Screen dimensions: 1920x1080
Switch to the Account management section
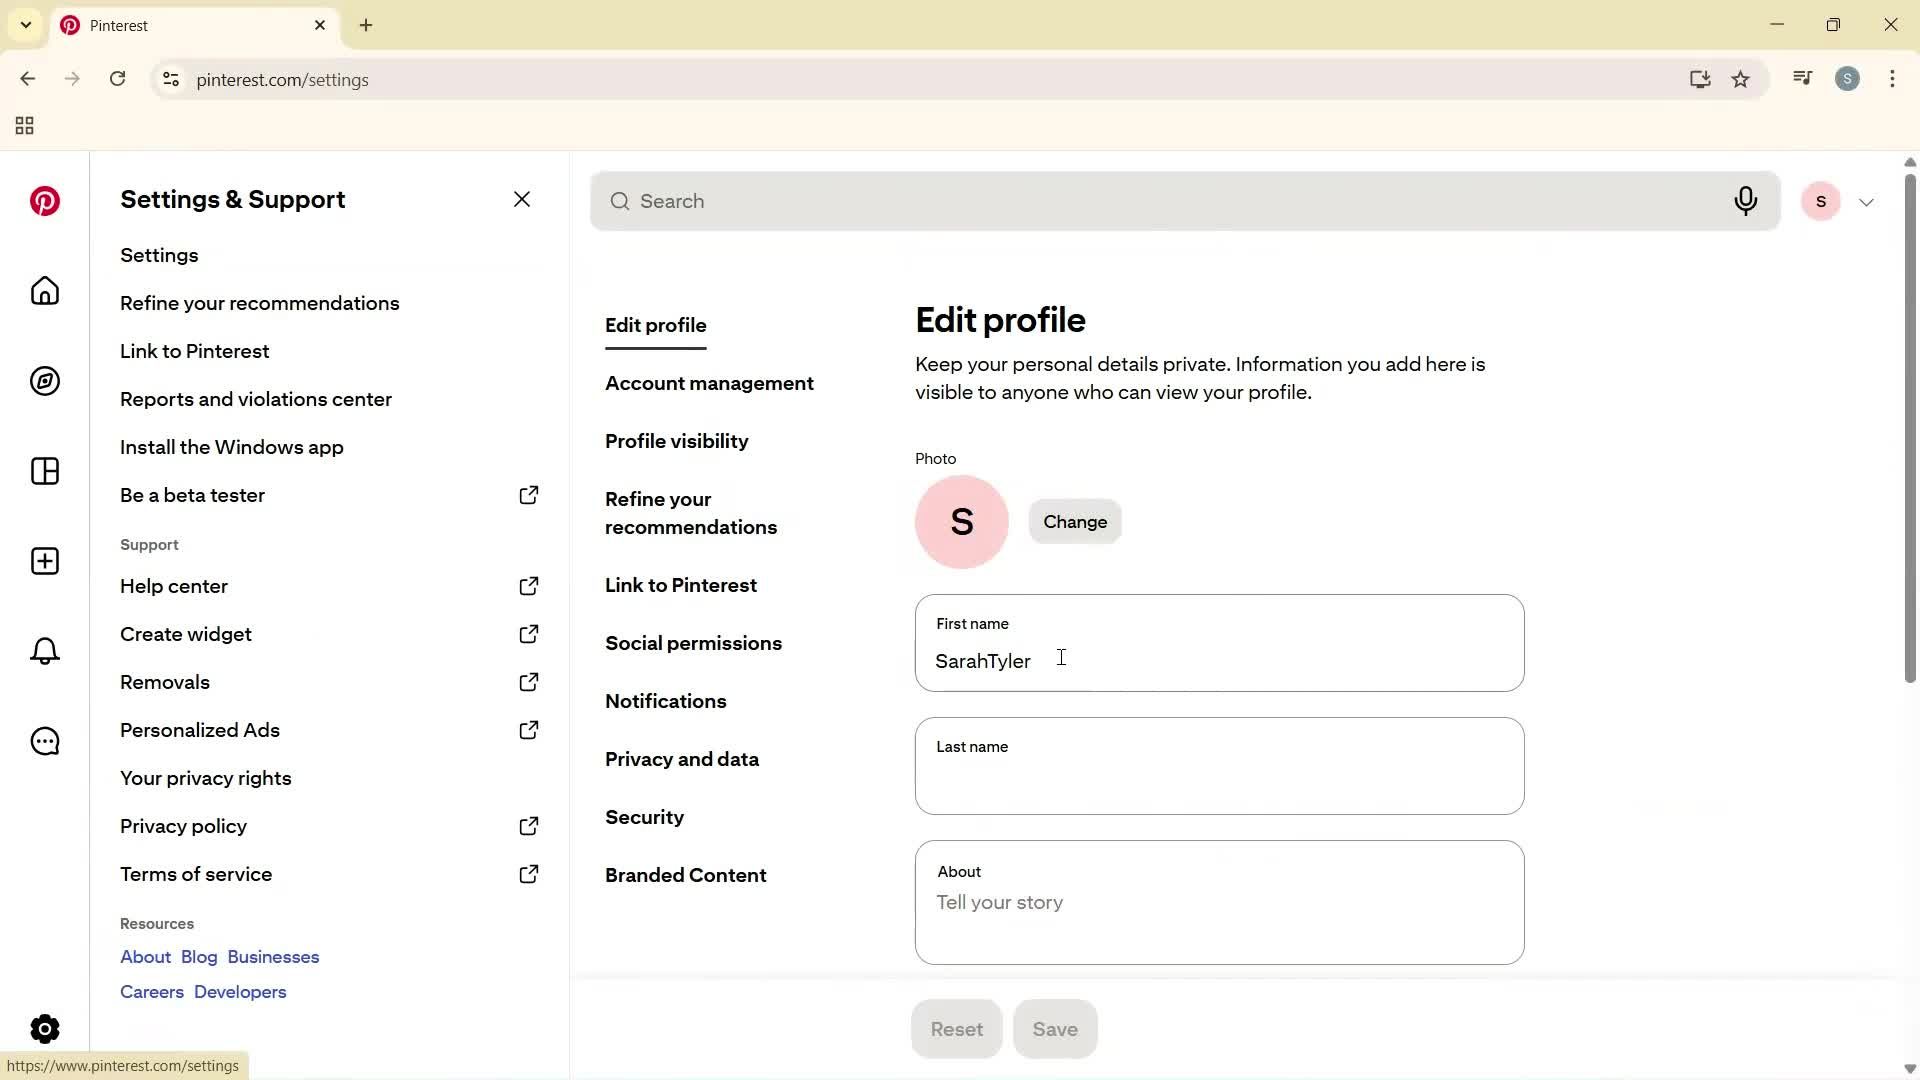709,383
